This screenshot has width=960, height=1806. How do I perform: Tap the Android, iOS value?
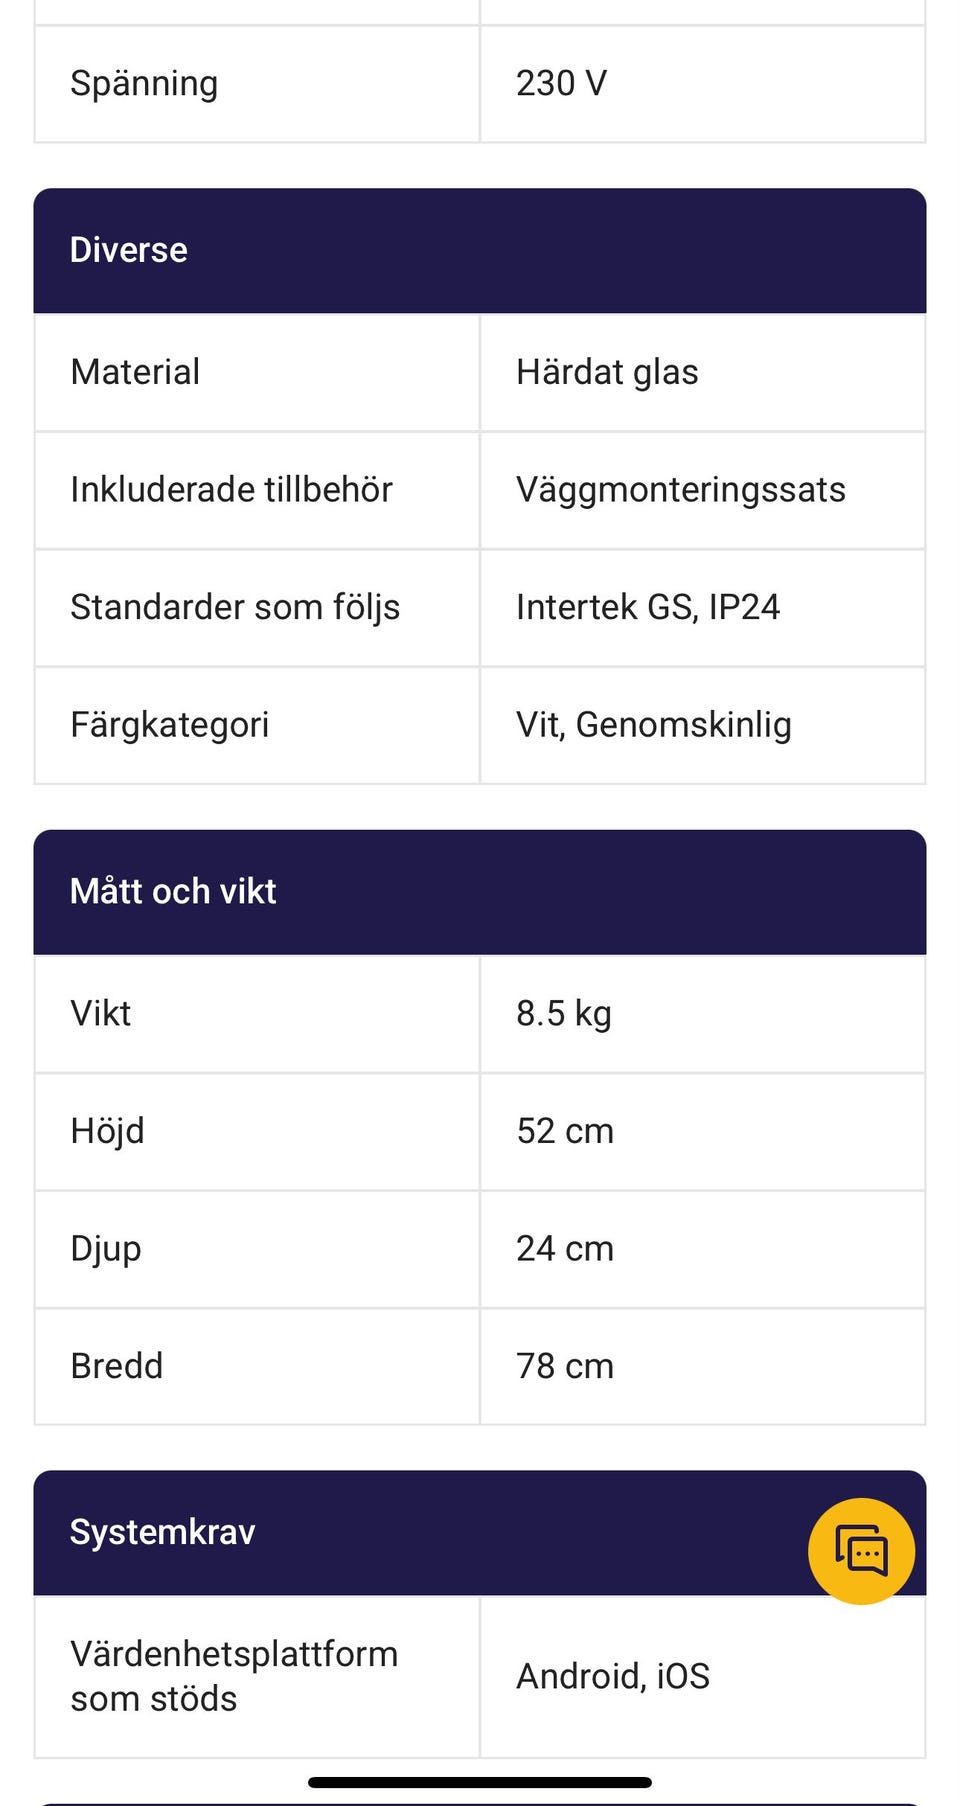[x=613, y=1676]
